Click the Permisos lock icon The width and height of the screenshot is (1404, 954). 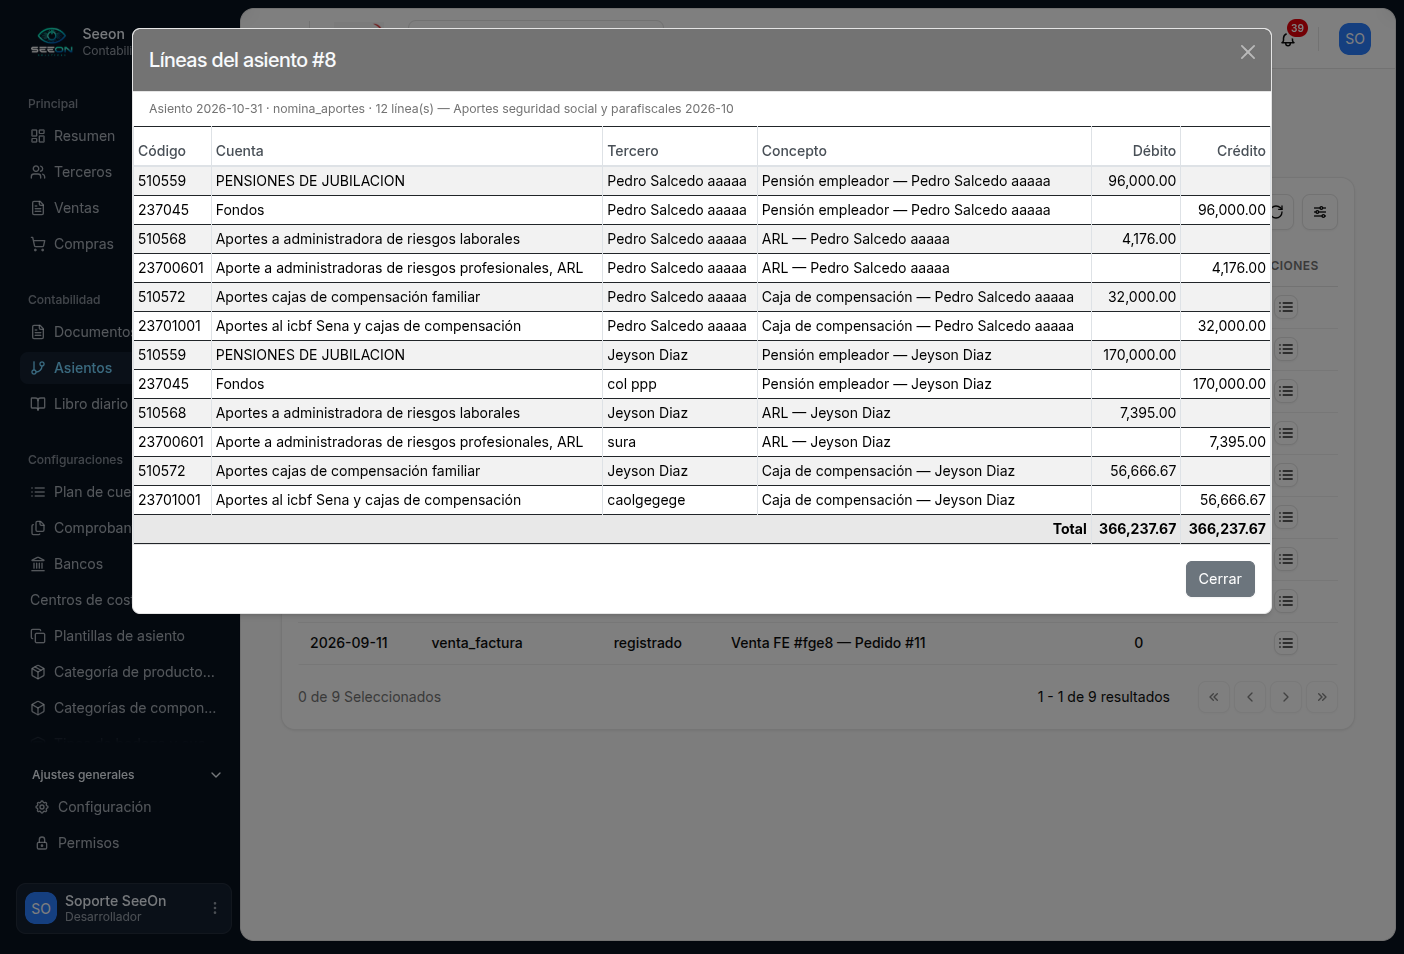42,843
